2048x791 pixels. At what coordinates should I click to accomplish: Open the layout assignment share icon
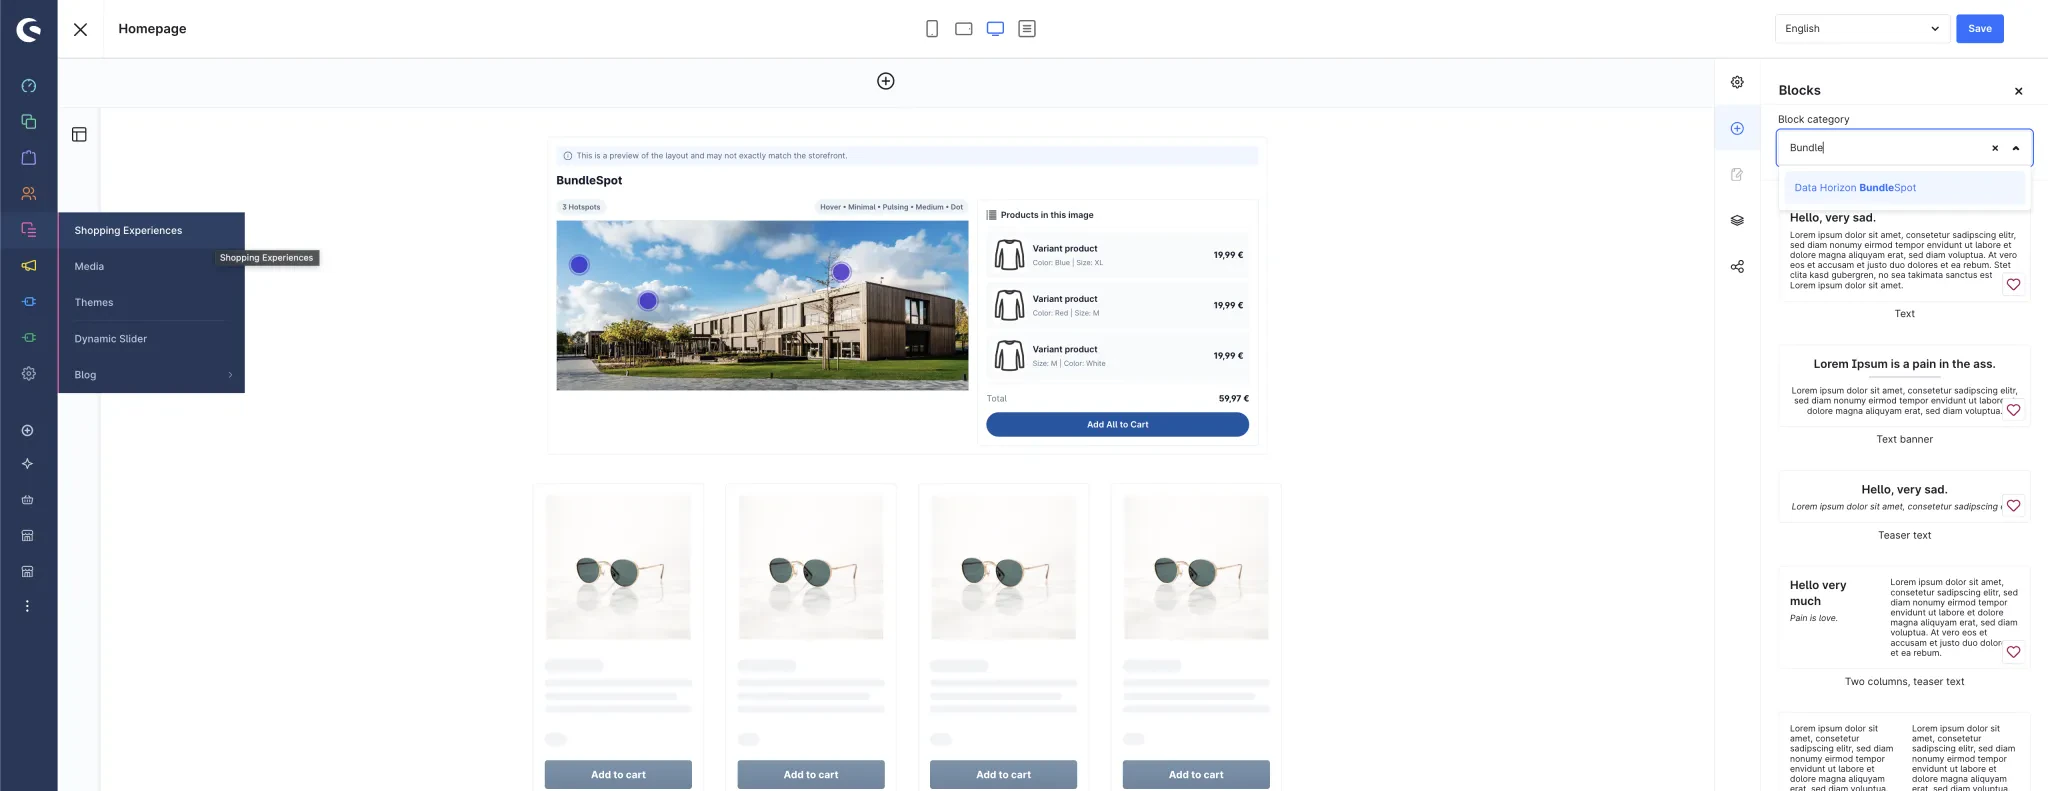tap(1738, 267)
